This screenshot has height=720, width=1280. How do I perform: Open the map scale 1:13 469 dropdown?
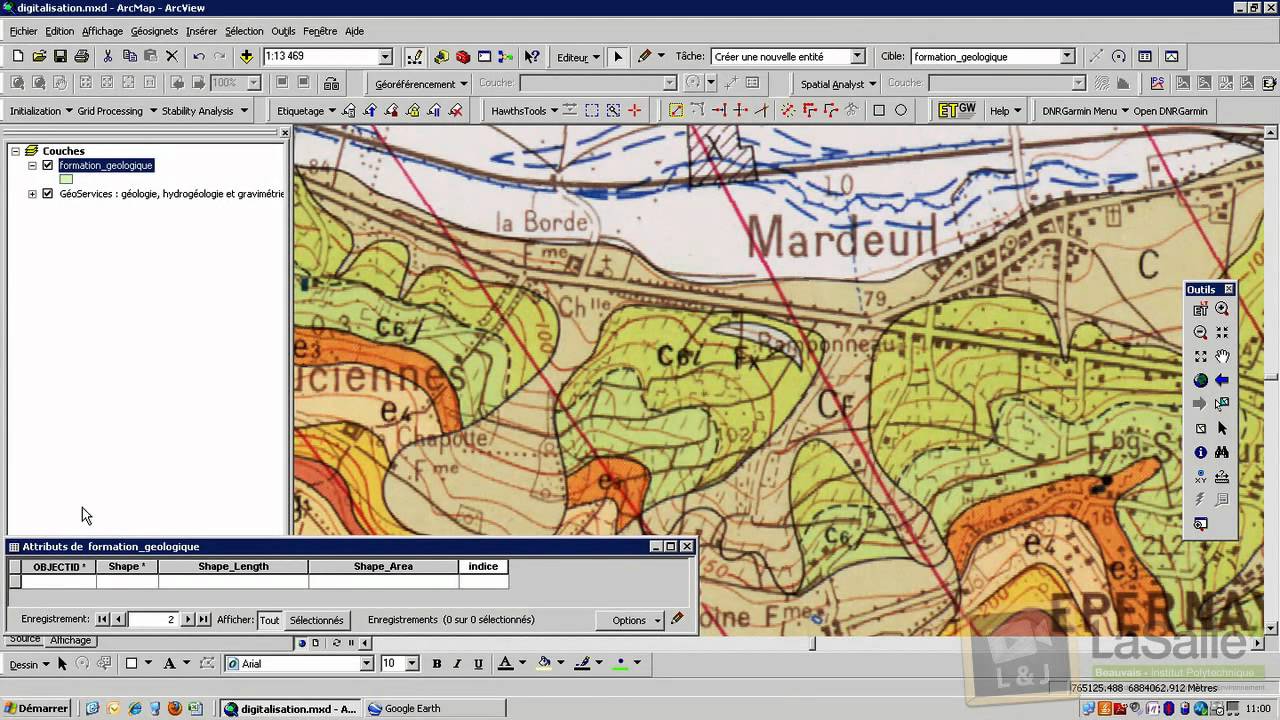(x=385, y=57)
